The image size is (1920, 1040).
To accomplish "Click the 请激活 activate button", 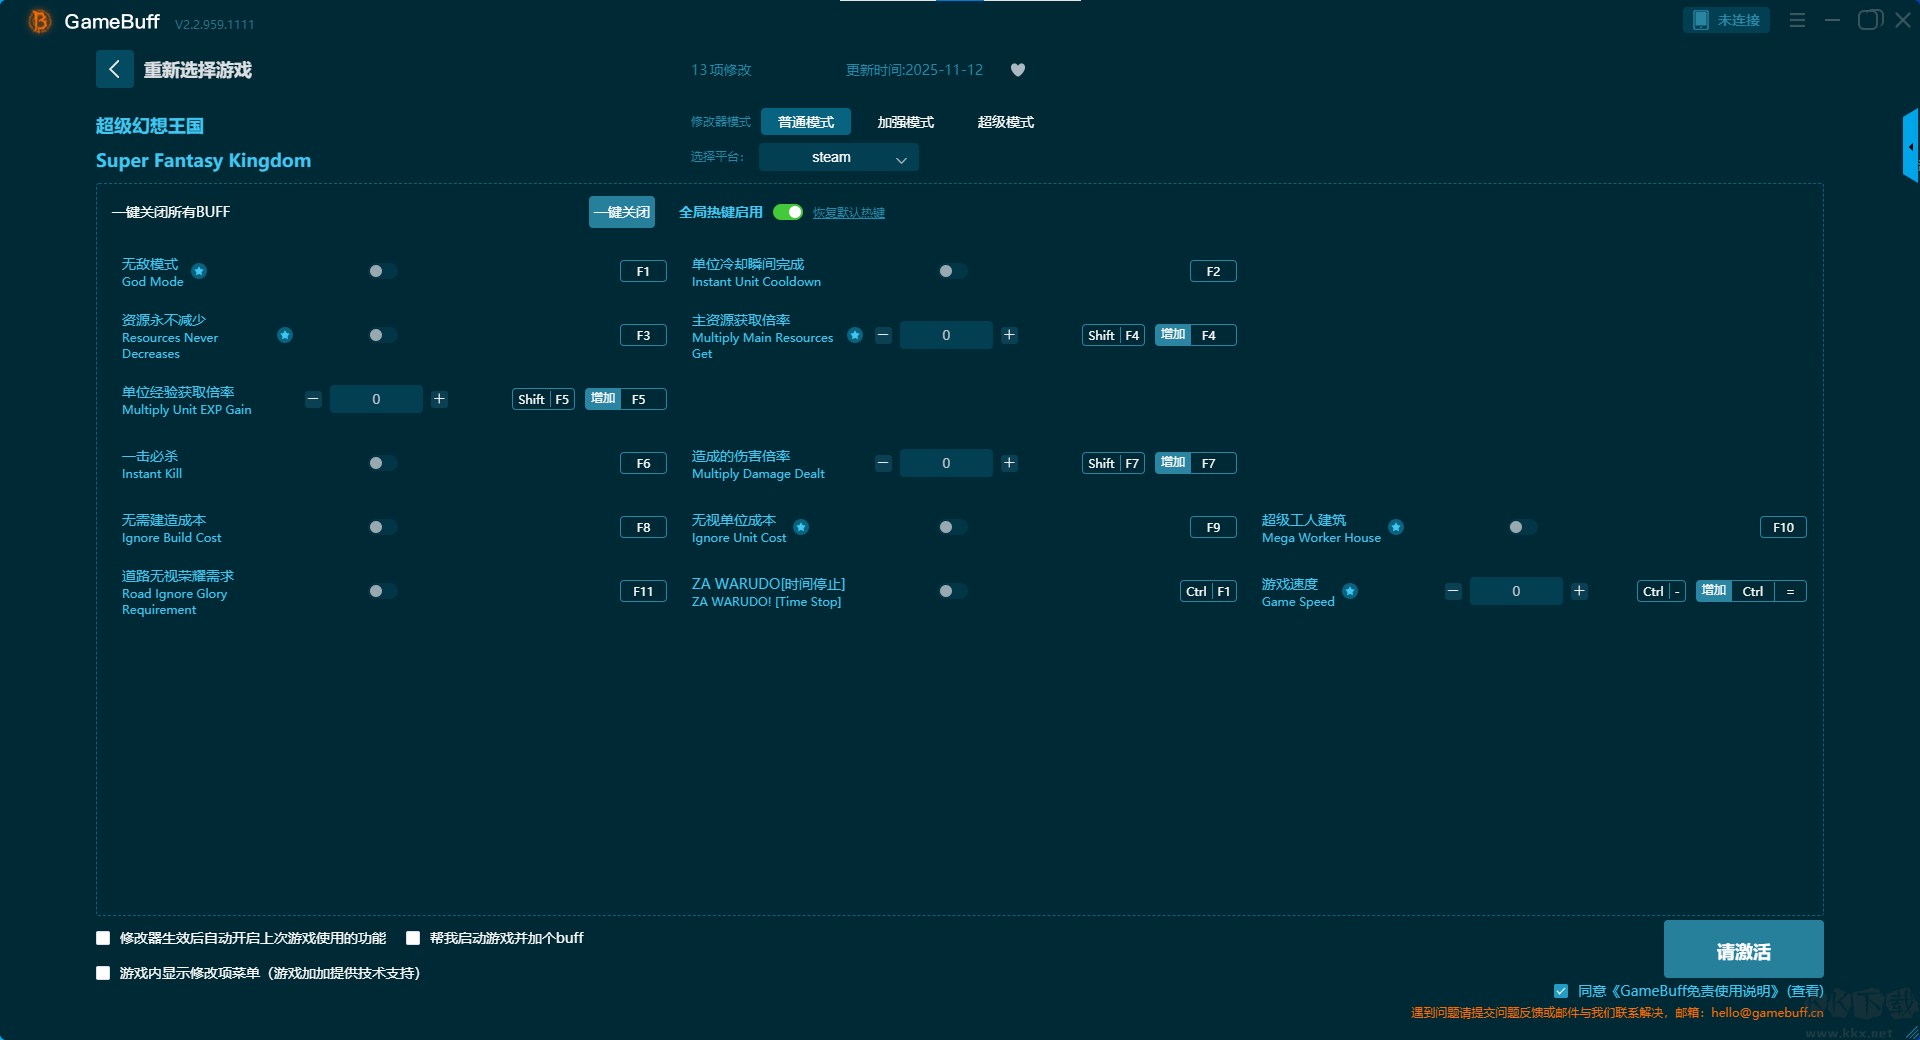I will pos(1742,950).
